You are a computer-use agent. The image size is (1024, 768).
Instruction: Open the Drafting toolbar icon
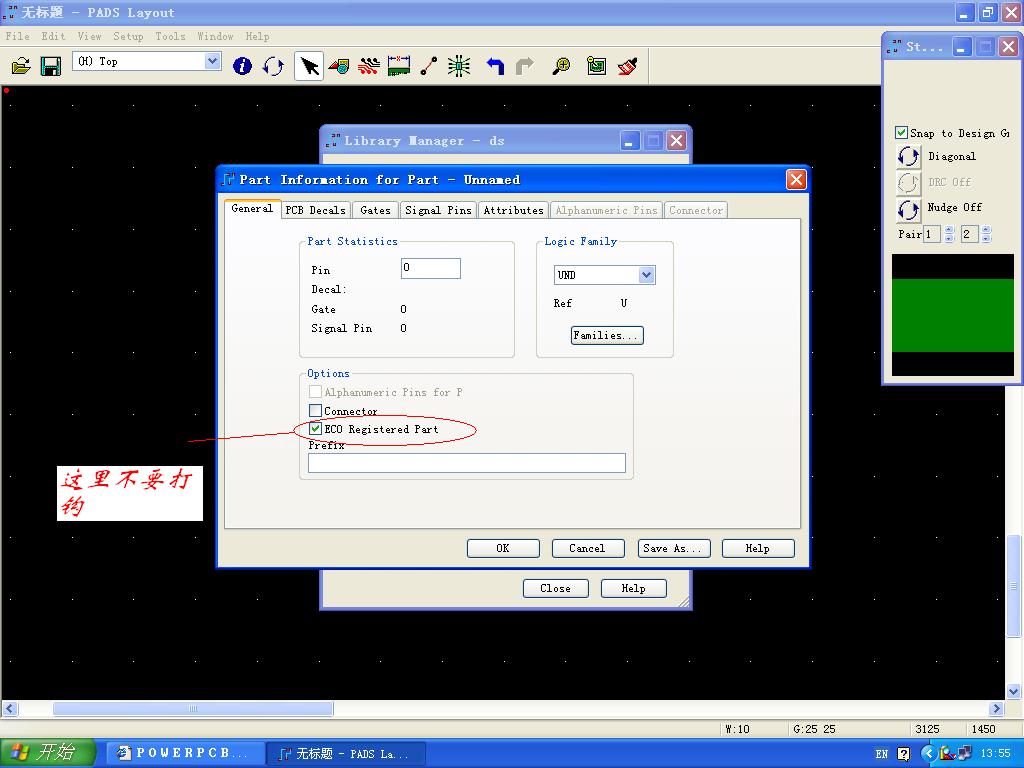point(339,65)
